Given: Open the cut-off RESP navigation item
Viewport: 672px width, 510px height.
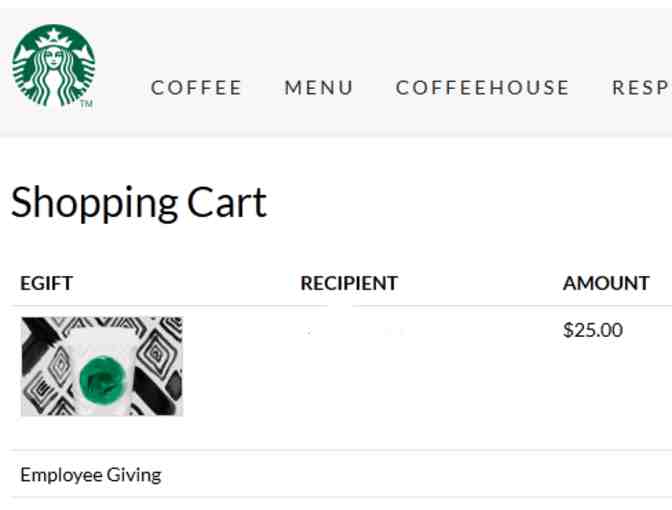Looking at the screenshot, I should (x=641, y=88).
